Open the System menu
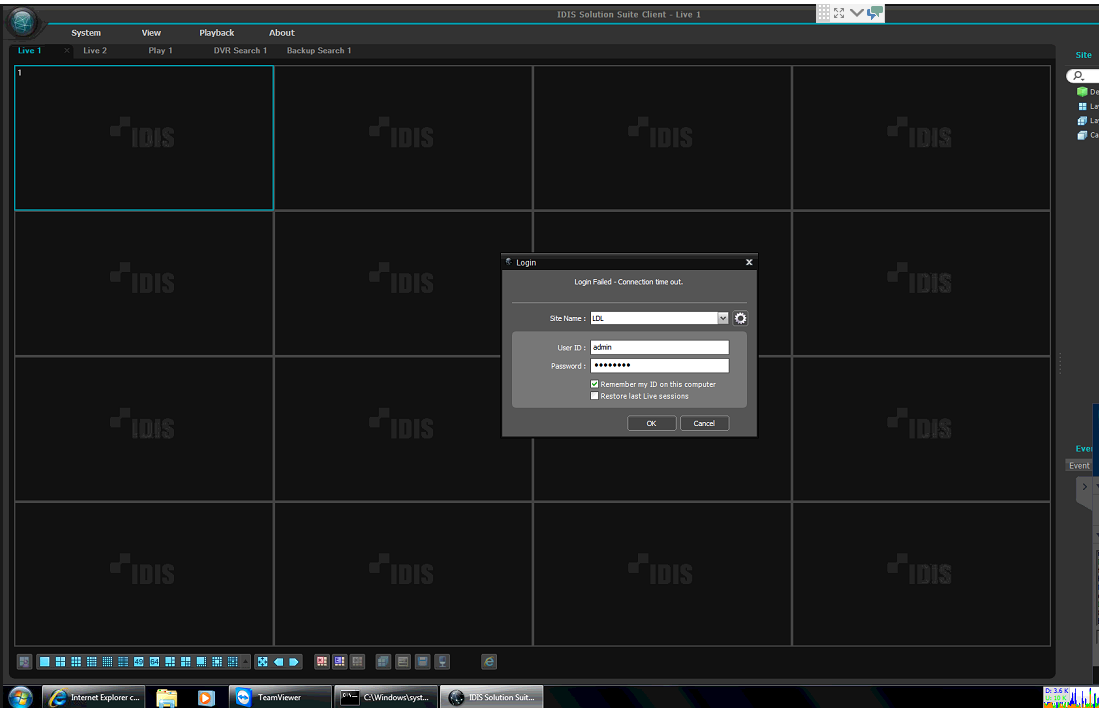This screenshot has height=708, width=1099. [x=86, y=33]
